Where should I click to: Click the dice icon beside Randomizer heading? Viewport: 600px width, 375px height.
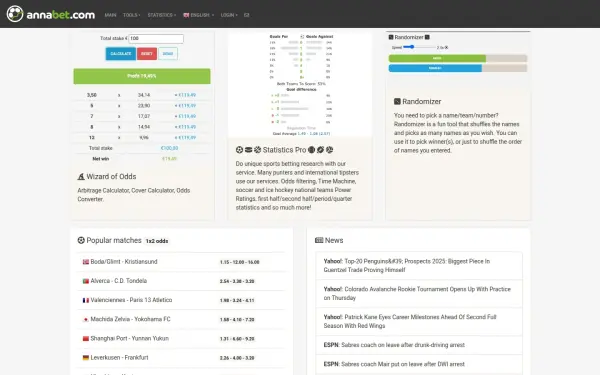coord(397,101)
